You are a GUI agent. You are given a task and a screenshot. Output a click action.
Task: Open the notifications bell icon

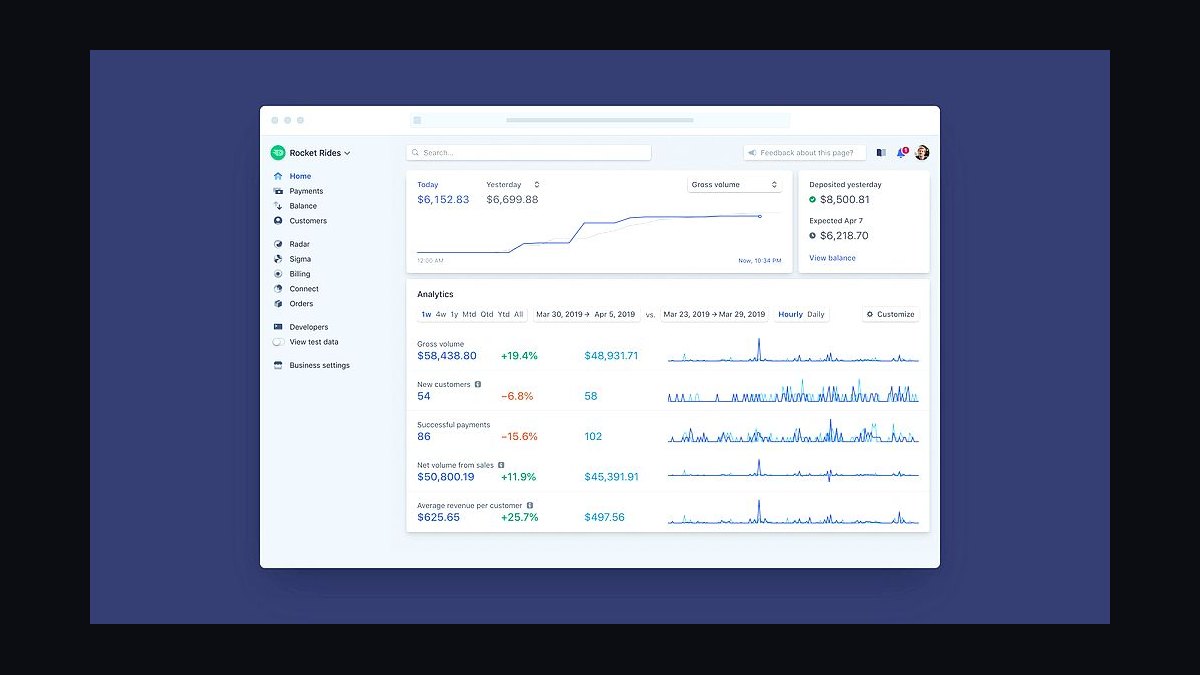[x=901, y=153]
